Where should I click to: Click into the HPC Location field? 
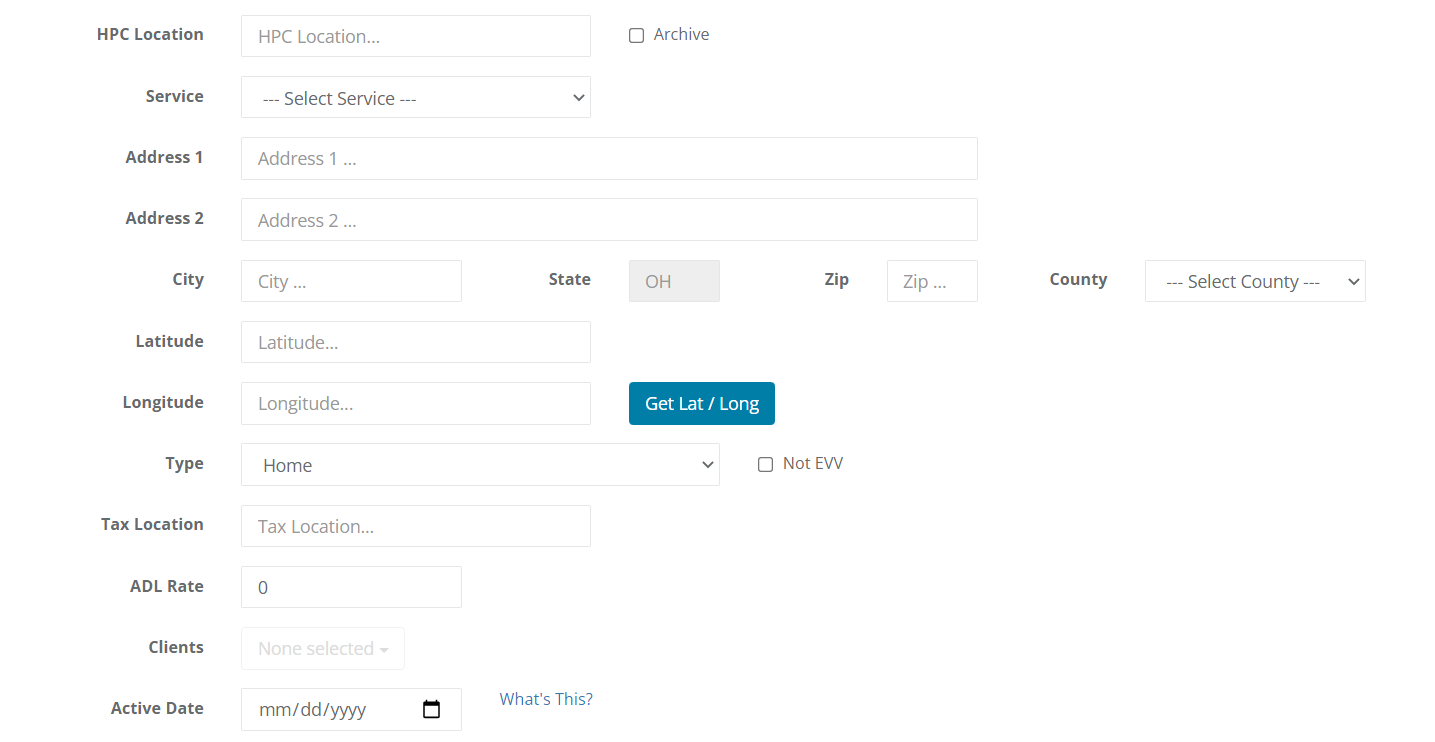415,36
